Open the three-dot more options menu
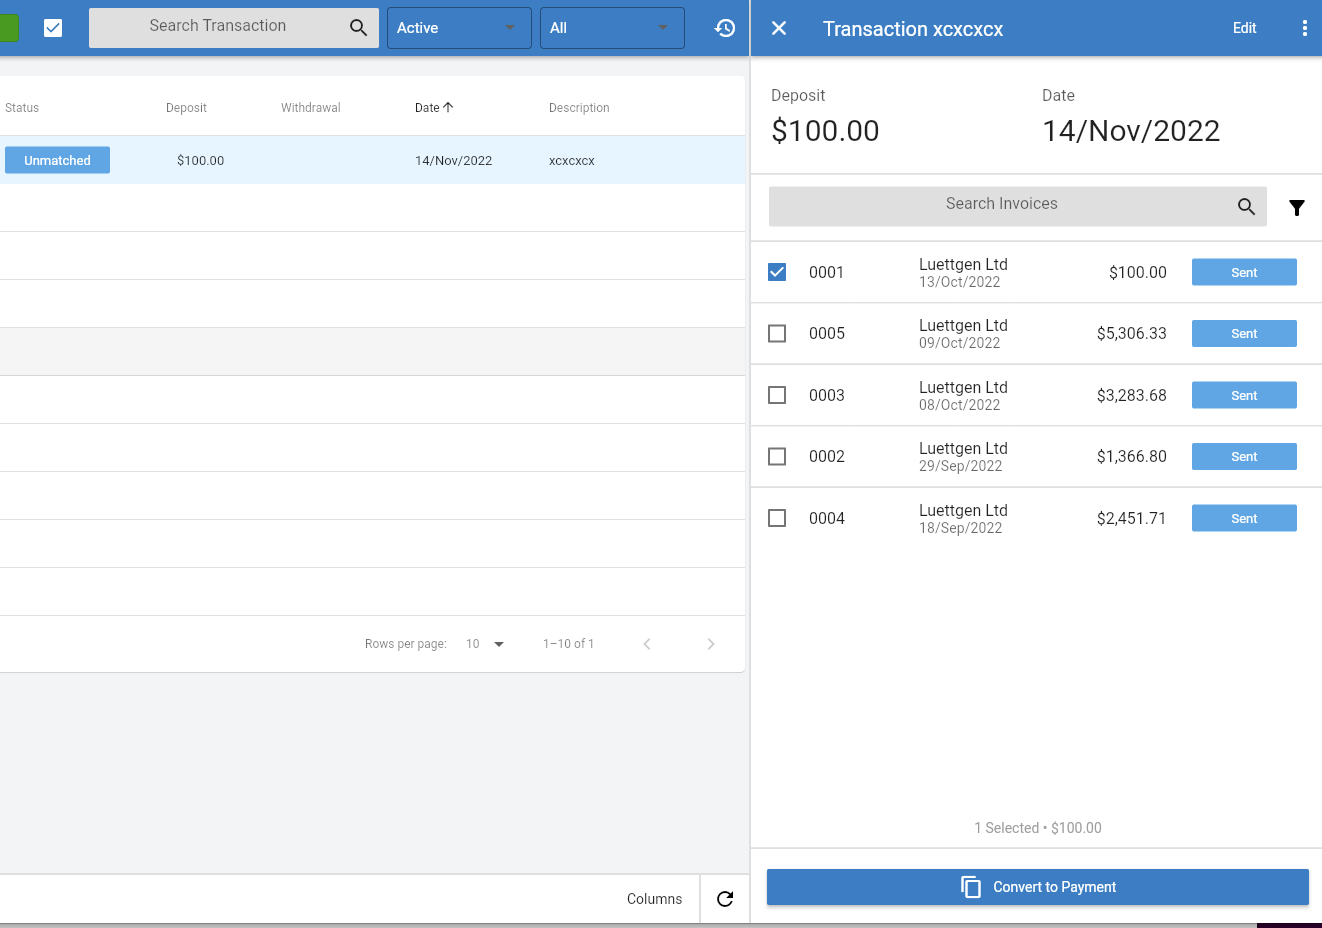Viewport: 1322px width, 928px height. [1304, 28]
